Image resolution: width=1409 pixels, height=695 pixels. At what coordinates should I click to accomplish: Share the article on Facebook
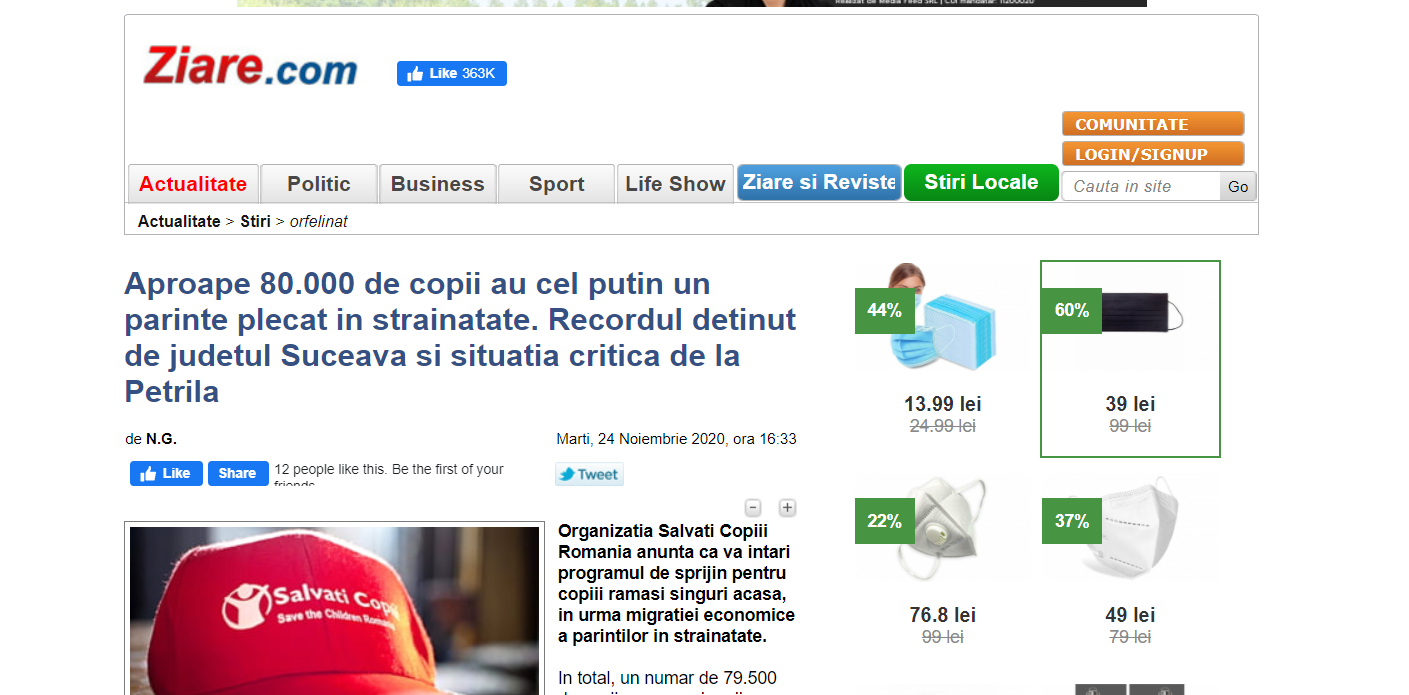pos(238,473)
